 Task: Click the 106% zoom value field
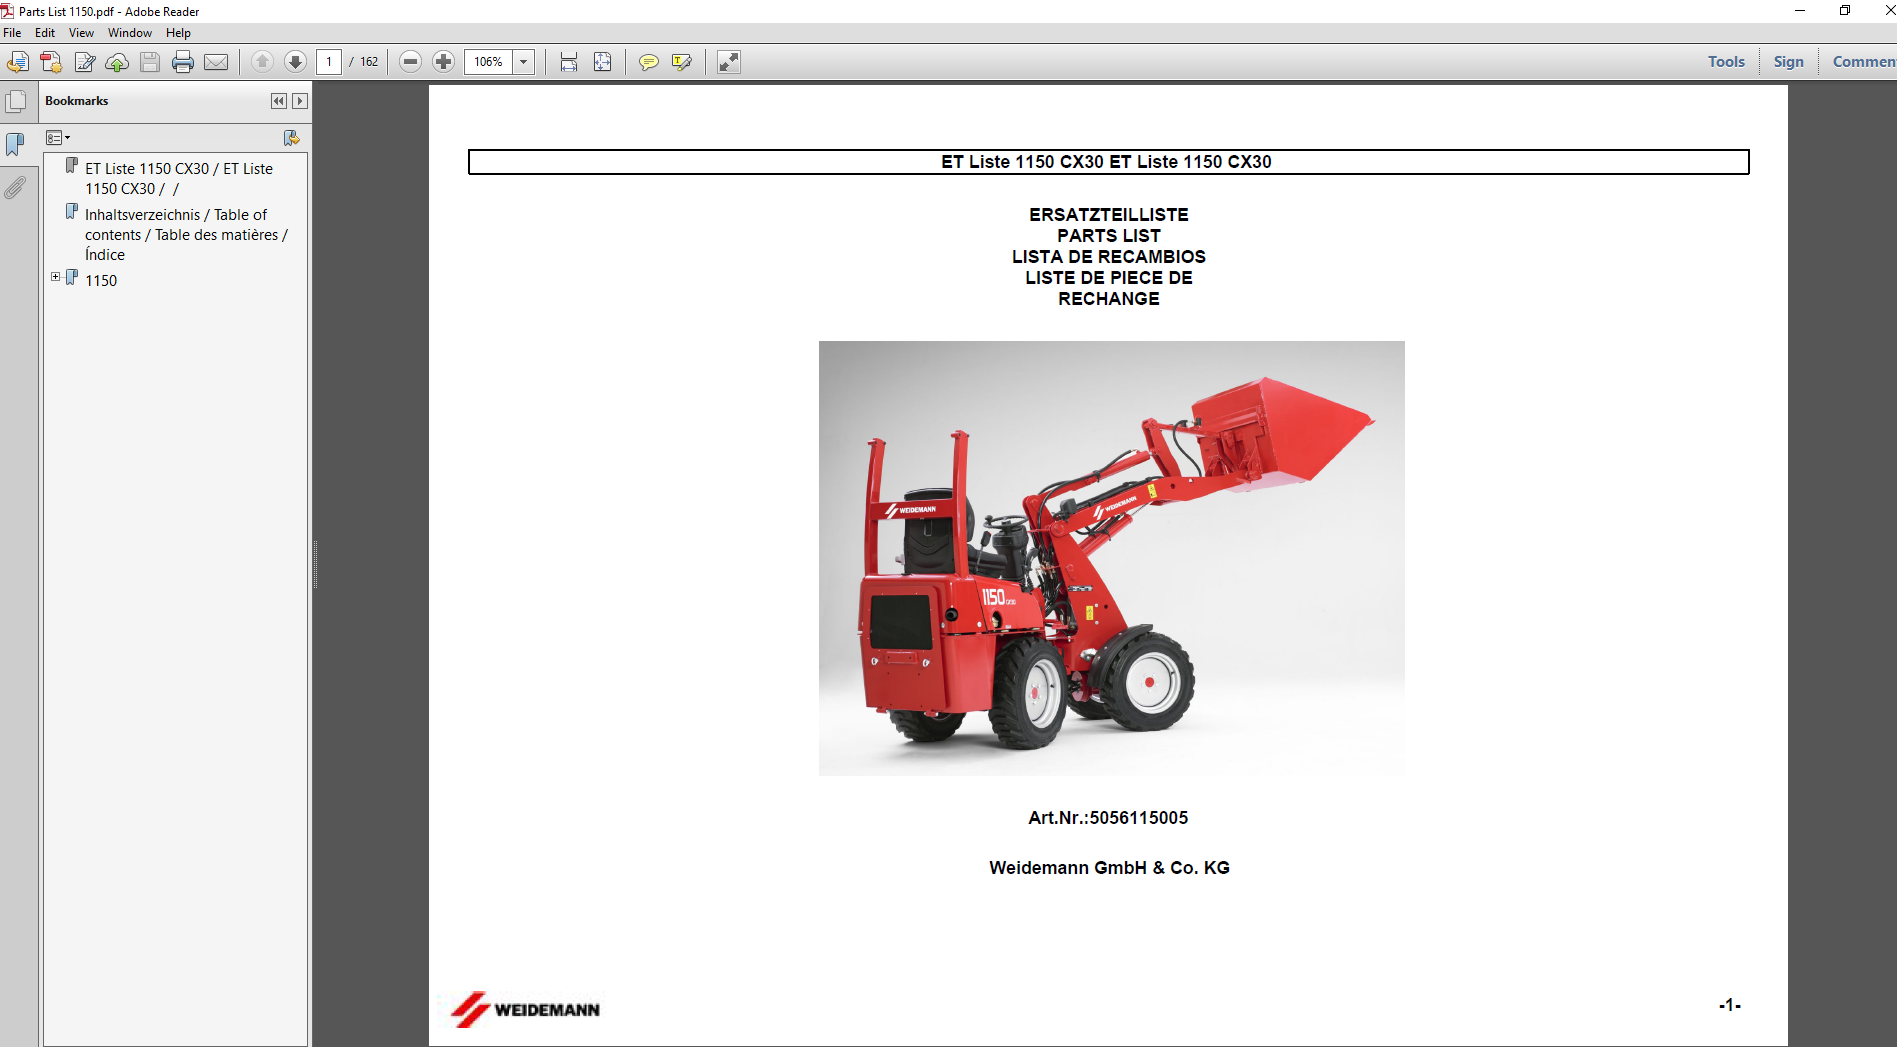[x=489, y=62]
